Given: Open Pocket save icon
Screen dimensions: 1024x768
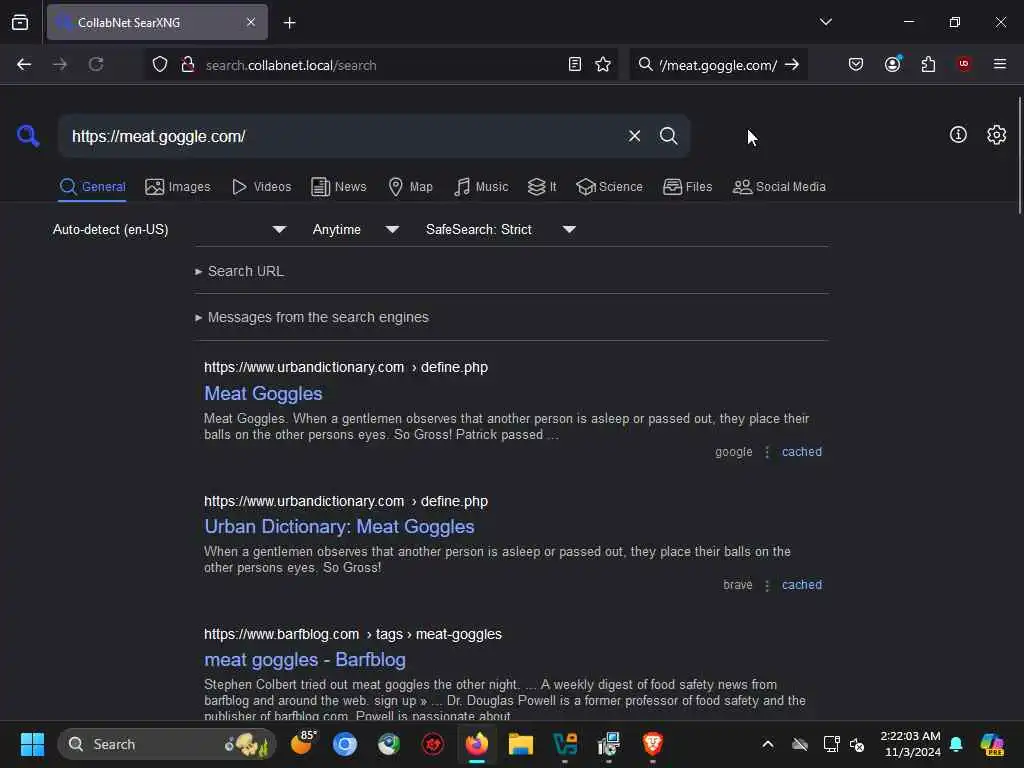Looking at the screenshot, I should click(x=856, y=65).
